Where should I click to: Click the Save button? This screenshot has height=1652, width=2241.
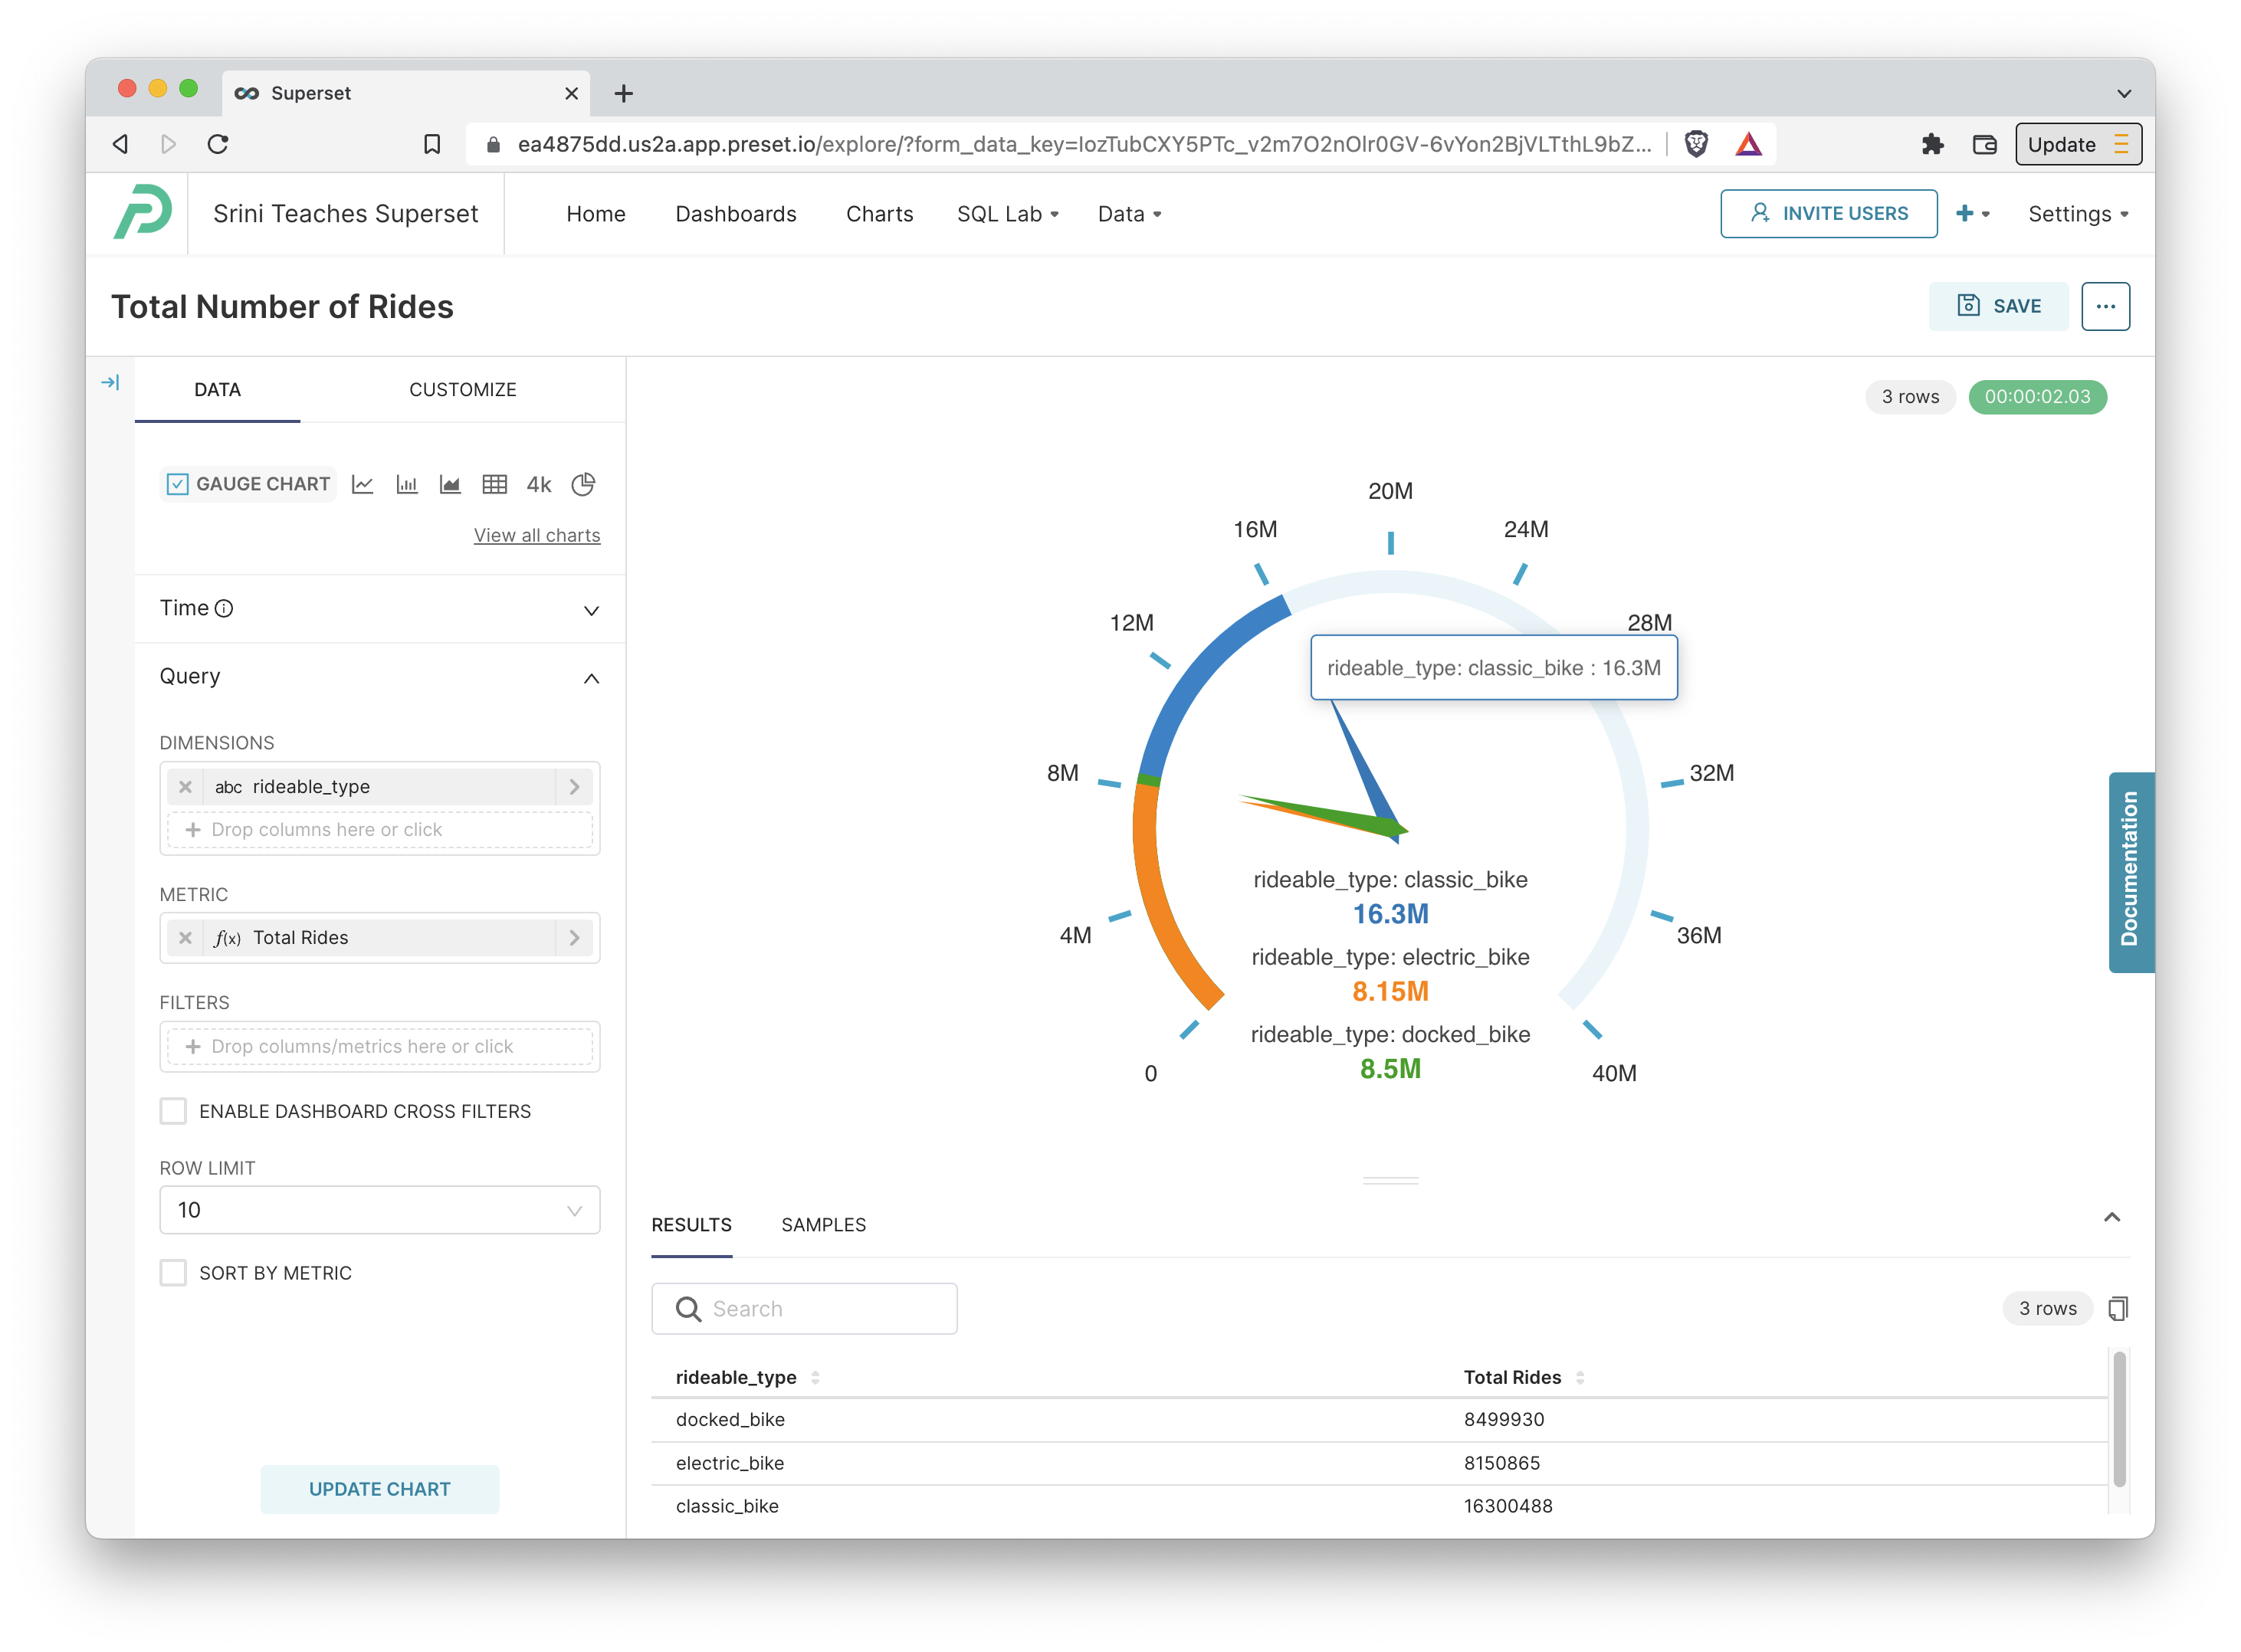[x=1997, y=306]
